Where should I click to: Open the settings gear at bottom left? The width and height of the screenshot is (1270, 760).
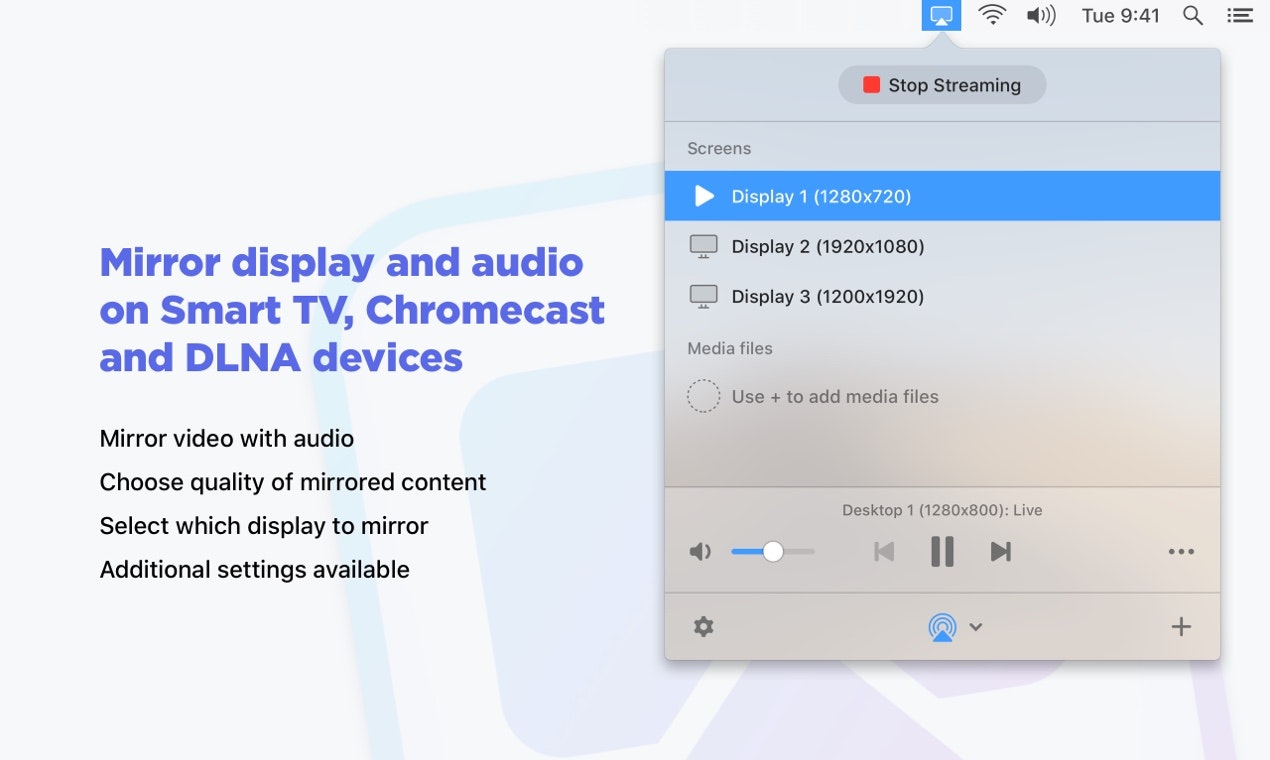(704, 626)
